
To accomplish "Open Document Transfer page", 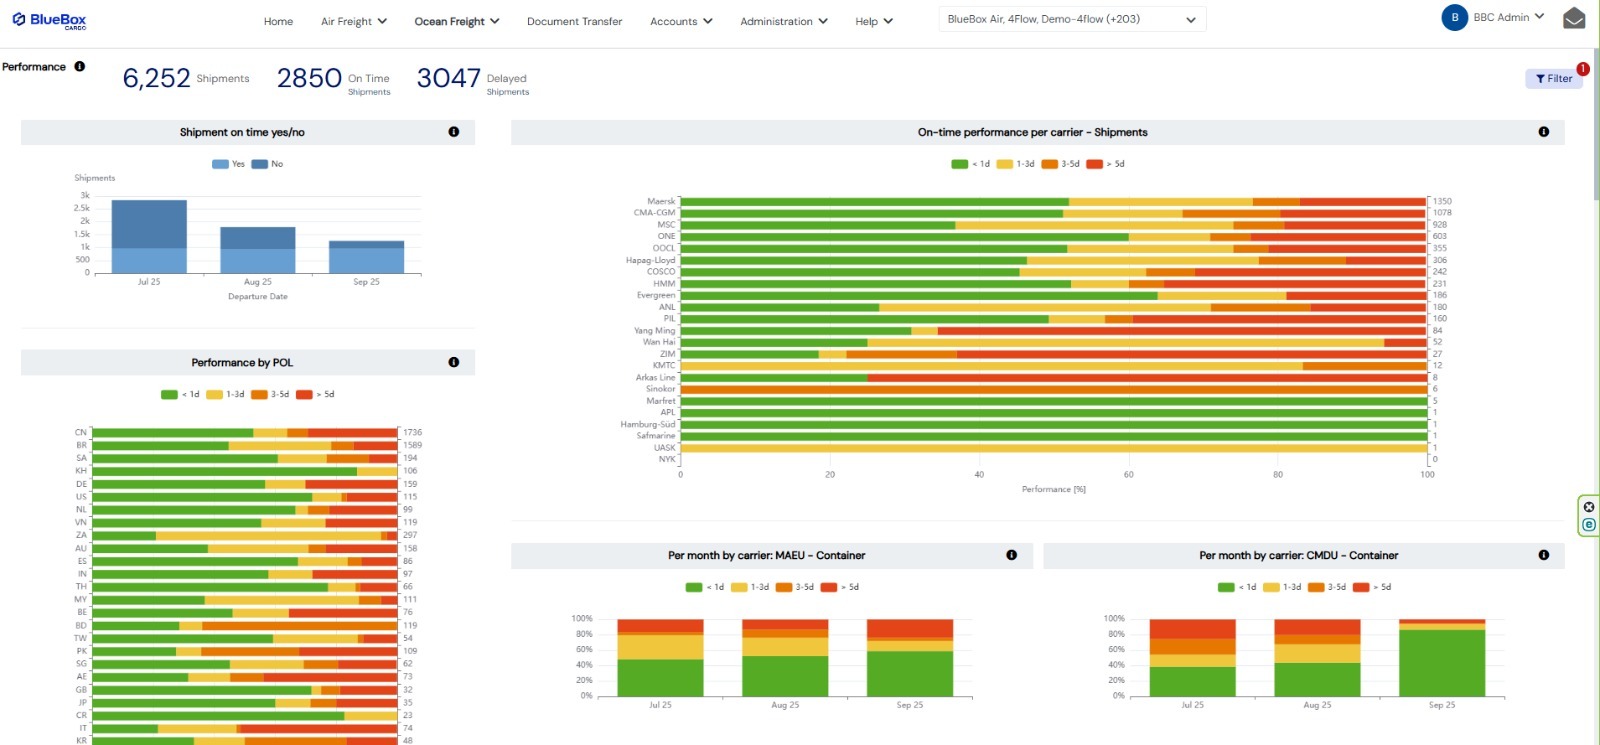I will (x=574, y=21).
